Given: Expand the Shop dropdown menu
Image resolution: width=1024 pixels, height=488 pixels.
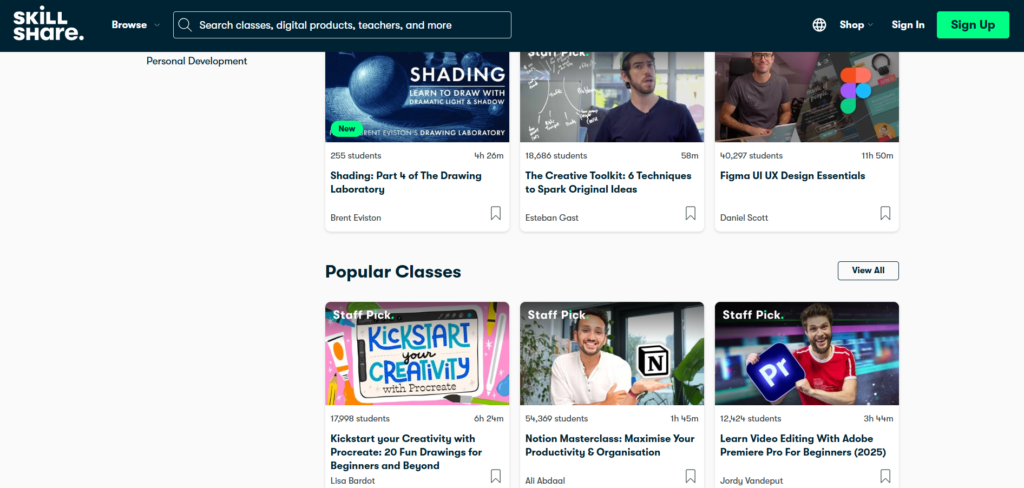Looking at the screenshot, I should (856, 25).
